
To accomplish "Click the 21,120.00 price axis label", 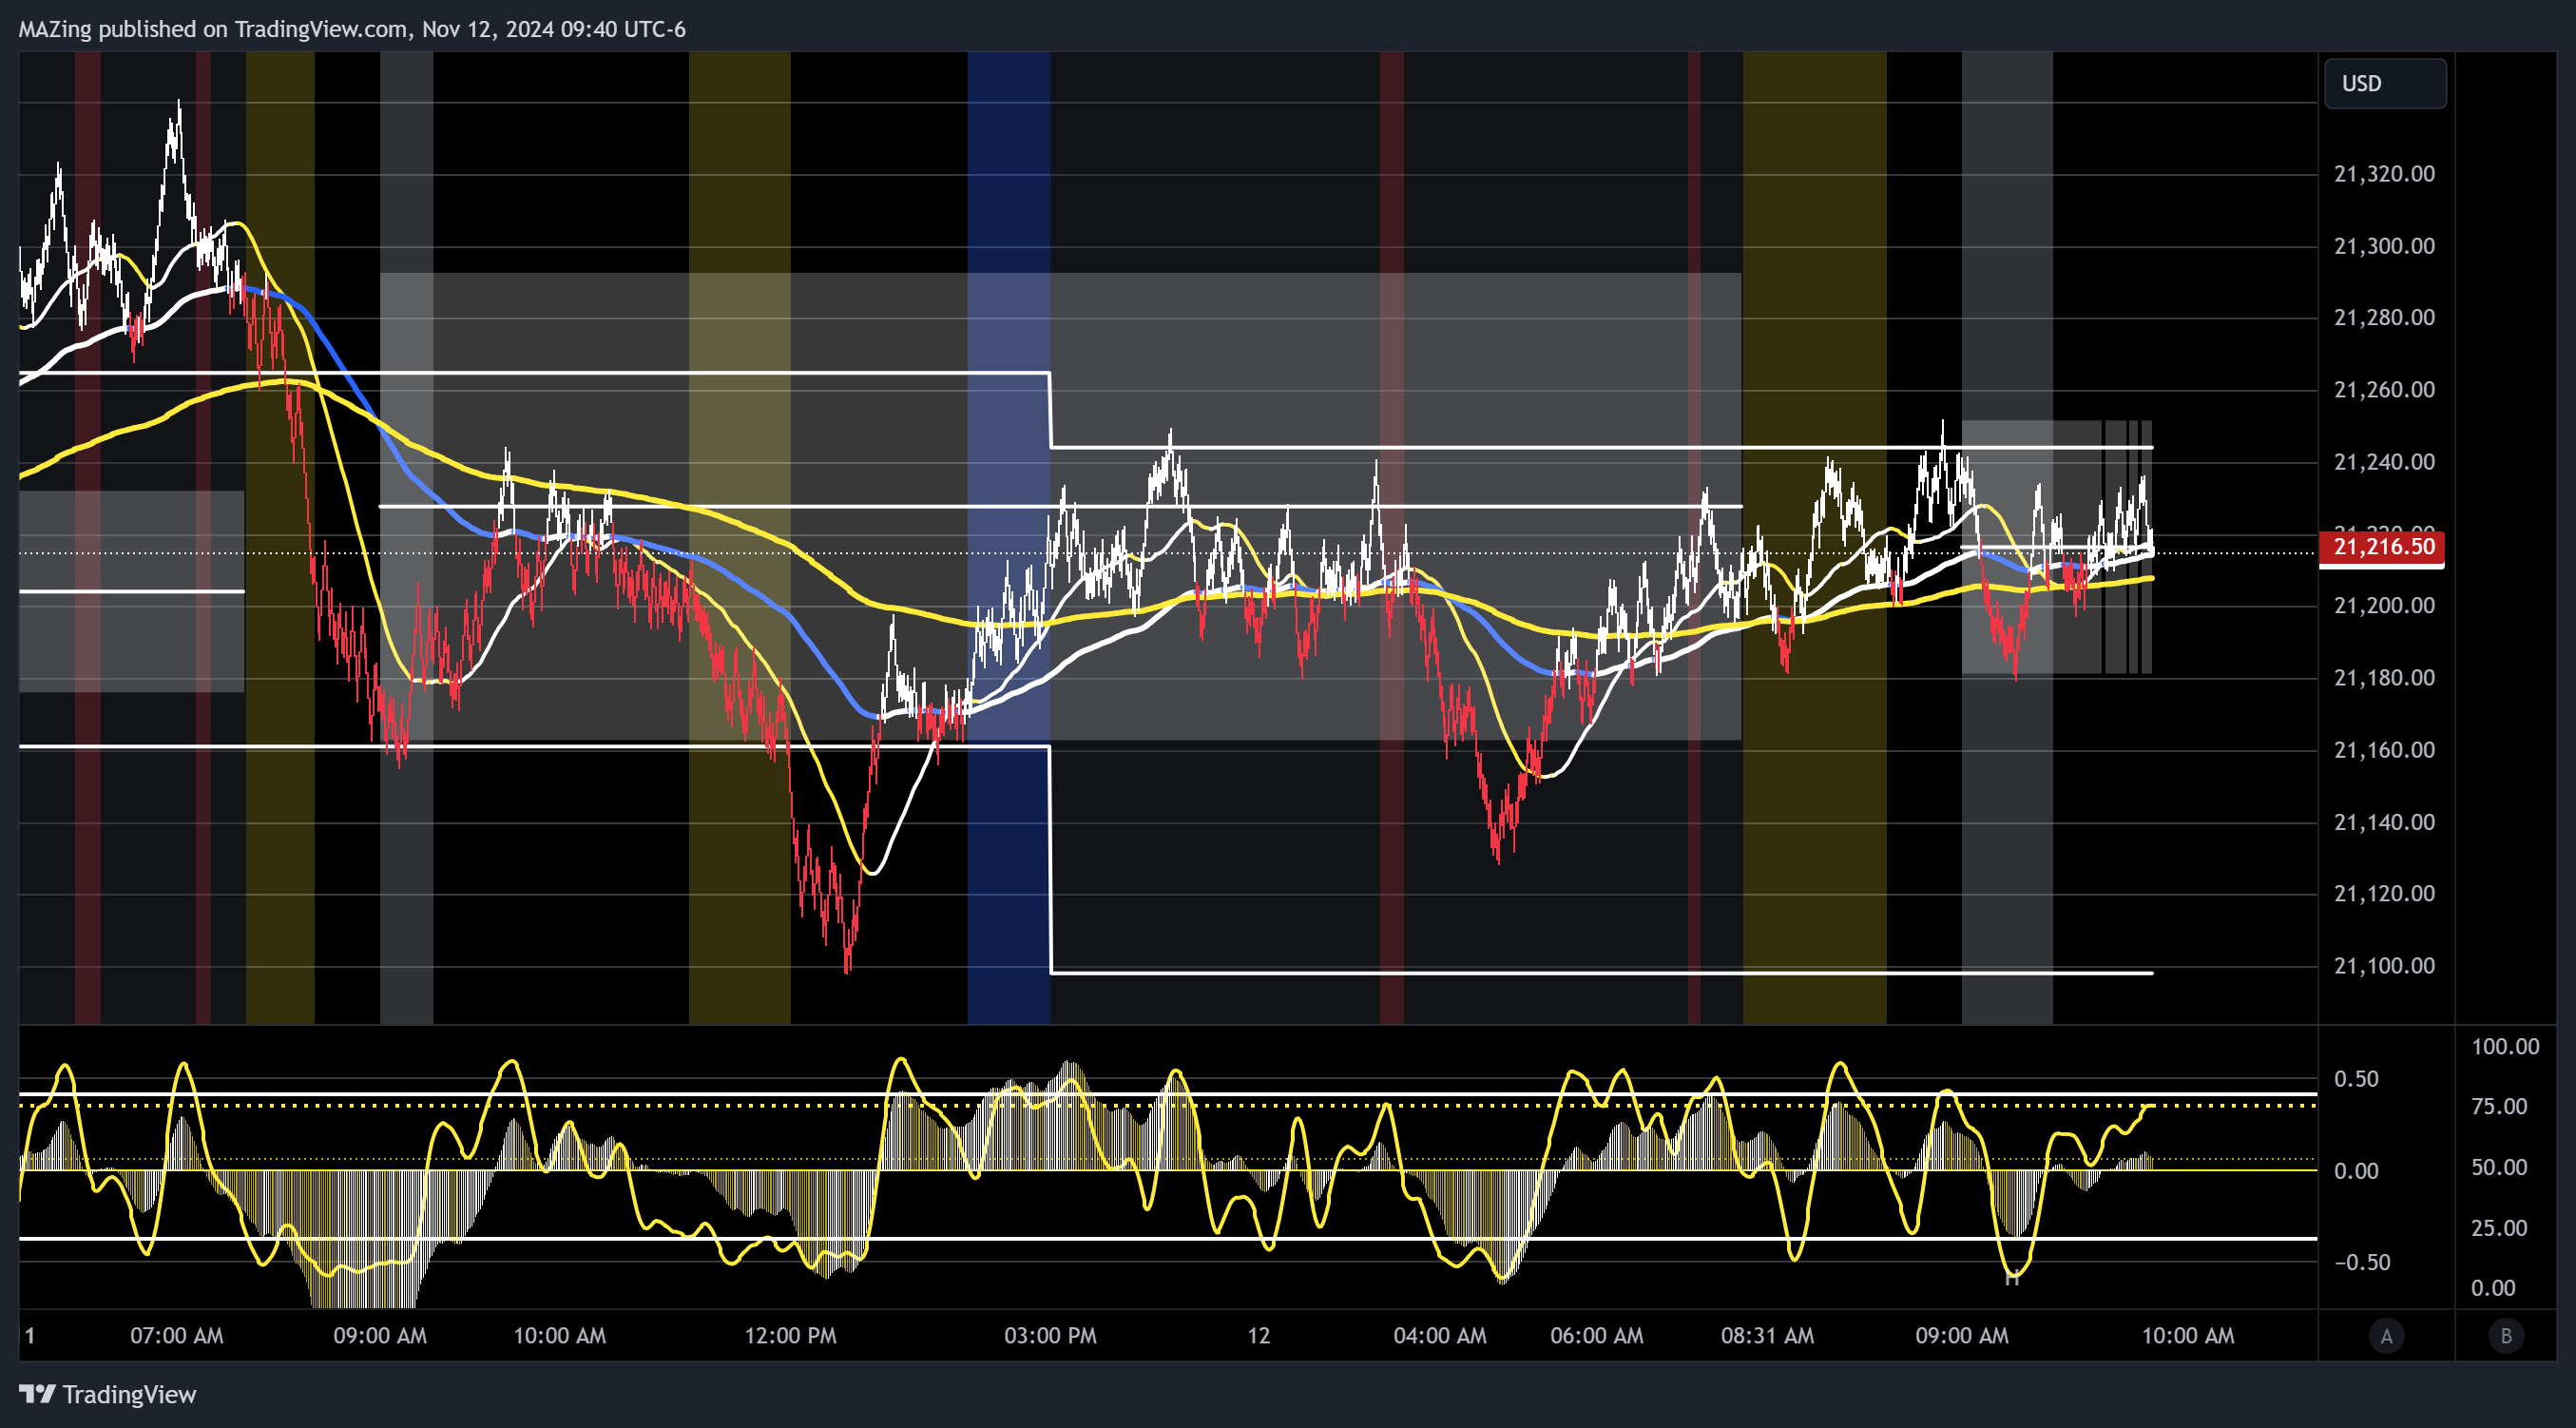I will 2384,893.
